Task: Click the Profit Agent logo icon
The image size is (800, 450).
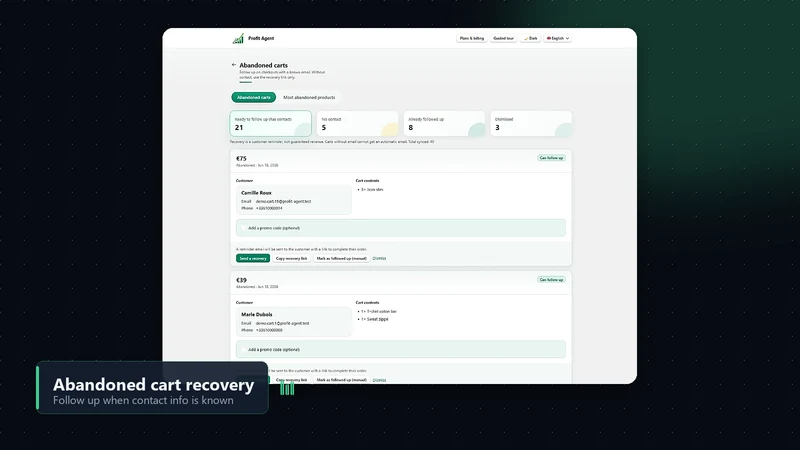Action: [238, 39]
